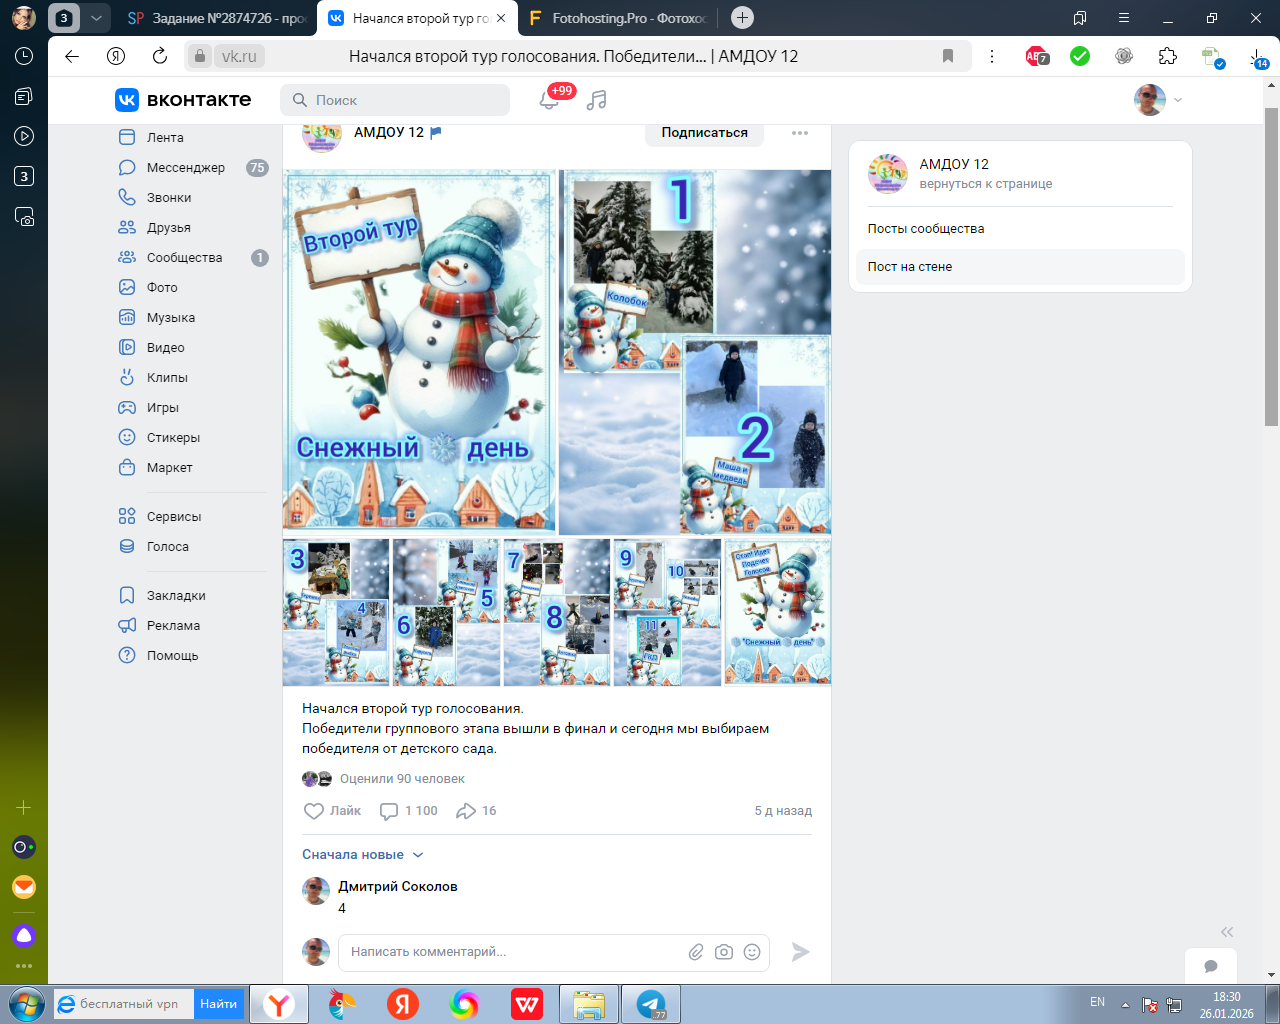Open Дмитрий Соколов profile link
1280x1024 pixels.
click(398, 887)
